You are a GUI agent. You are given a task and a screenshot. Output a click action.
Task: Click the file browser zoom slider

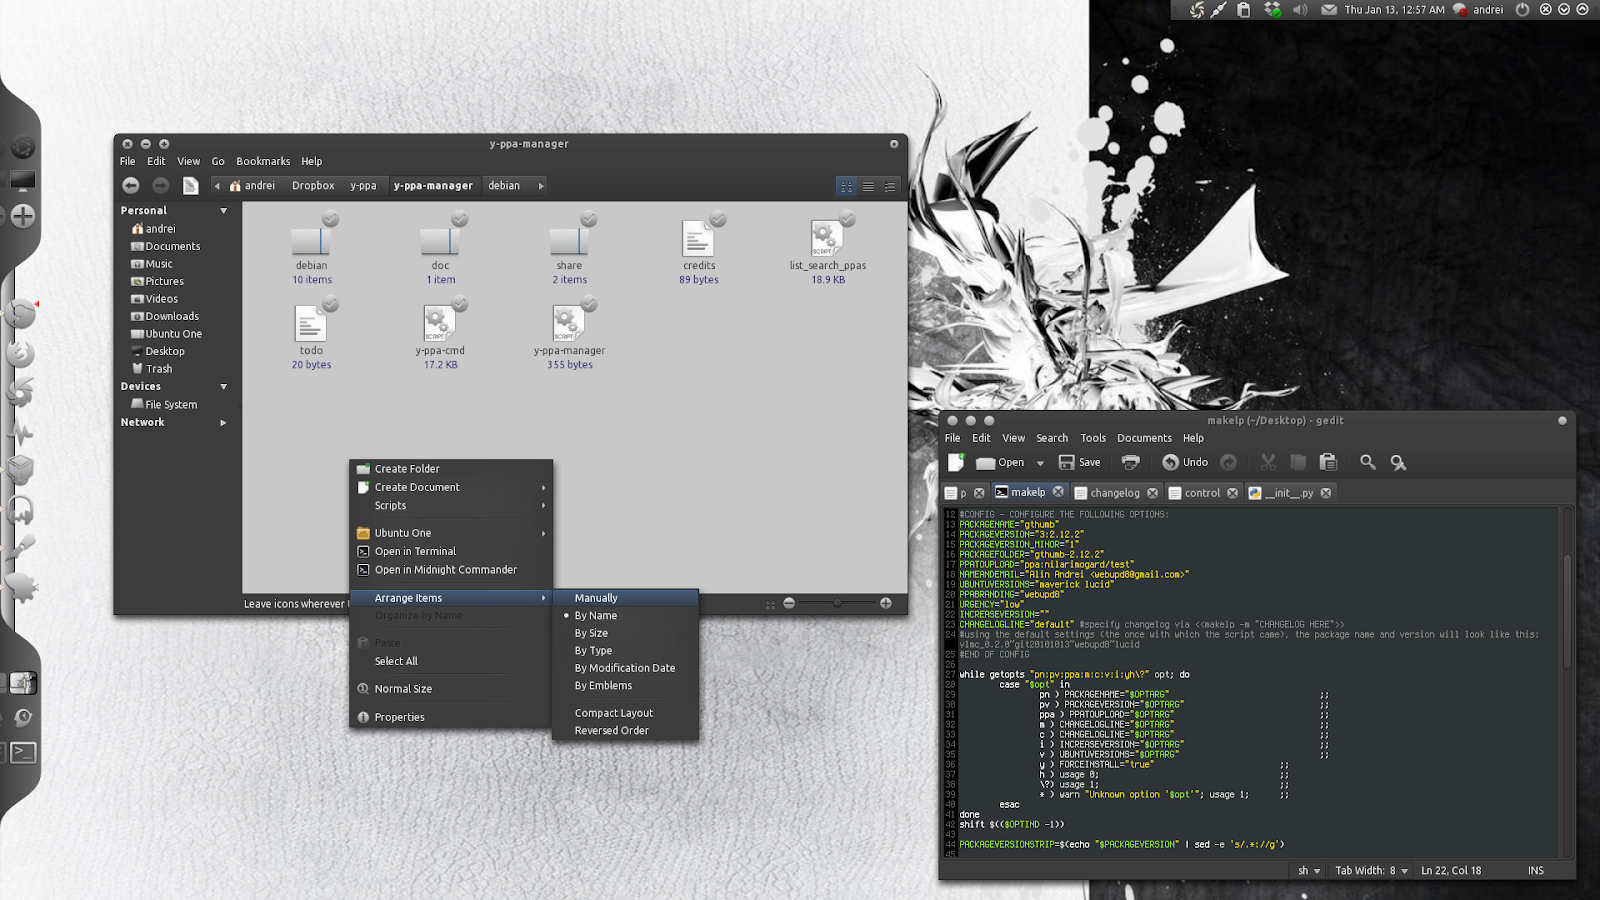[837, 603]
